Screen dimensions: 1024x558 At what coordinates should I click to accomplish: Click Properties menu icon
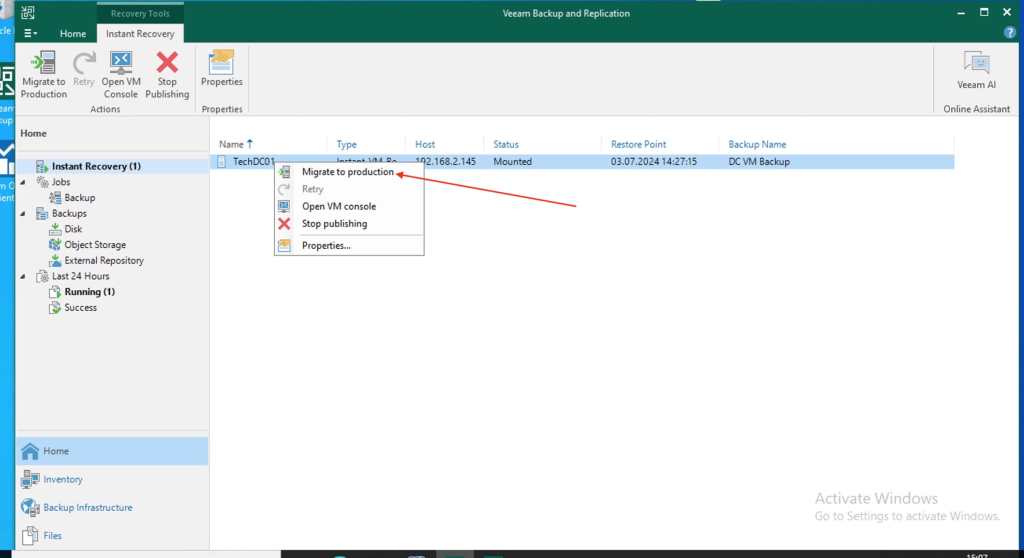coord(284,246)
